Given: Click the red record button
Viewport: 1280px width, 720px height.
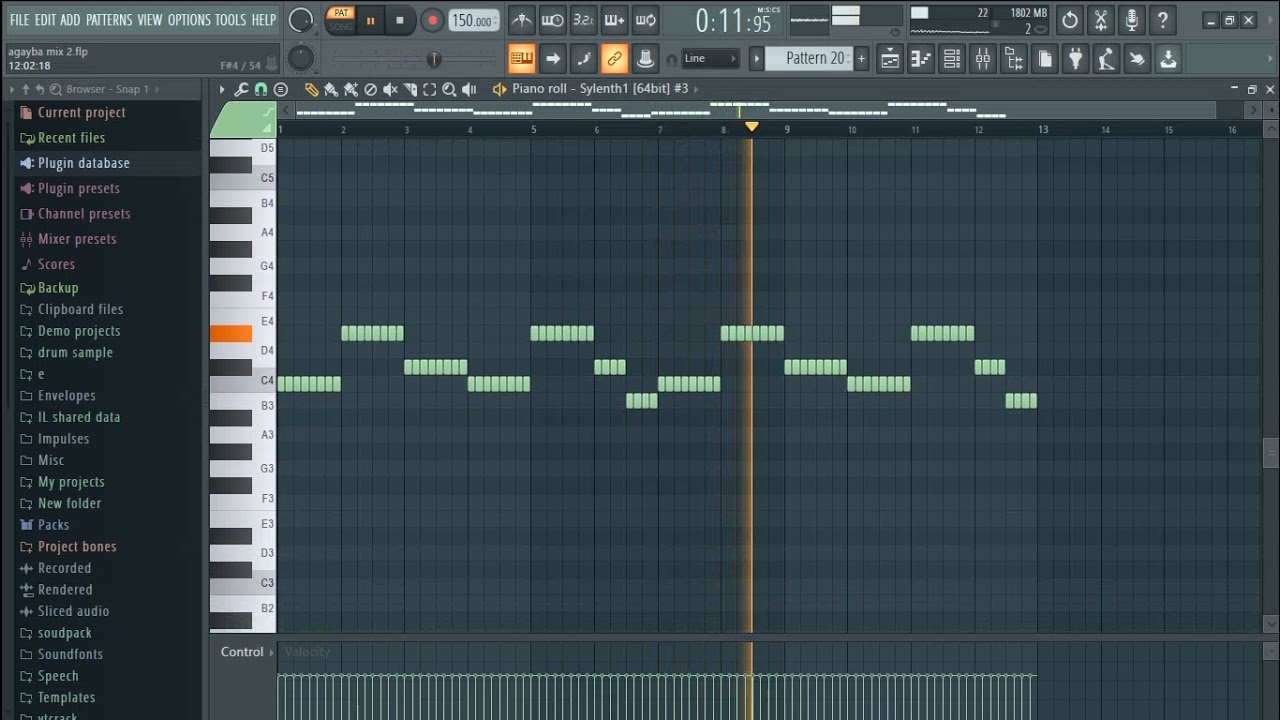Looking at the screenshot, I should [x=432, y=20].
